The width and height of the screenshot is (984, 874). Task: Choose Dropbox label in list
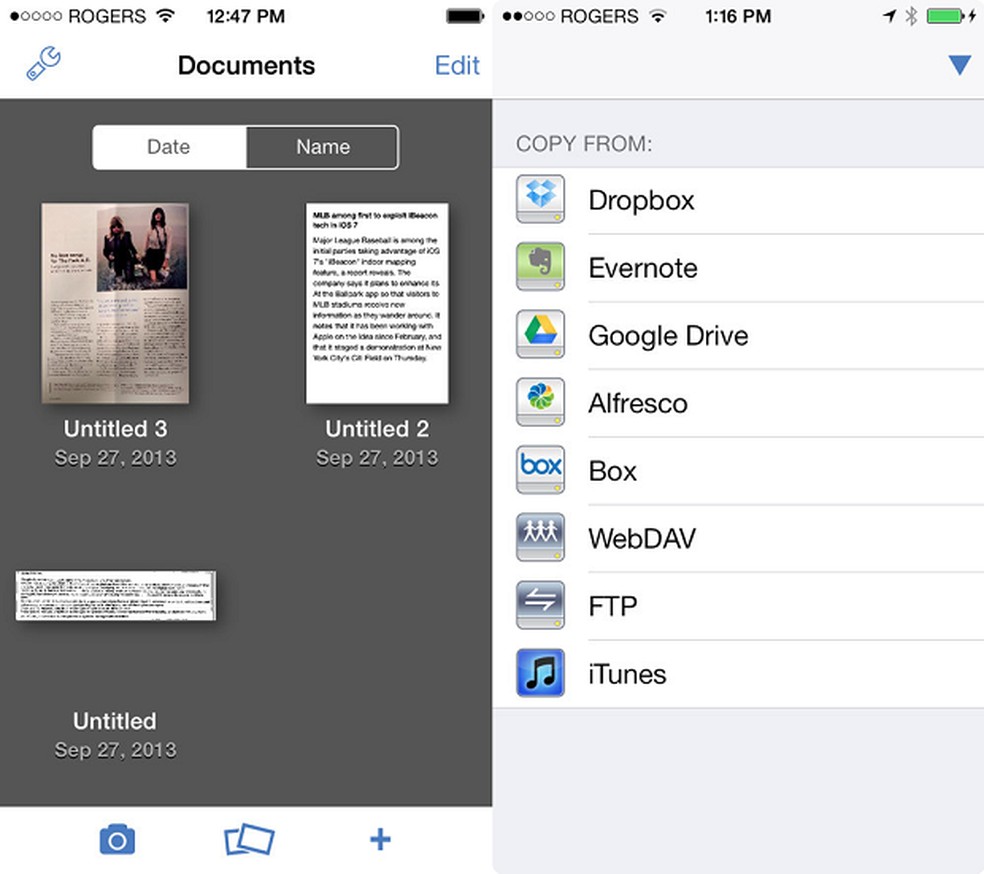coord(641,201)
